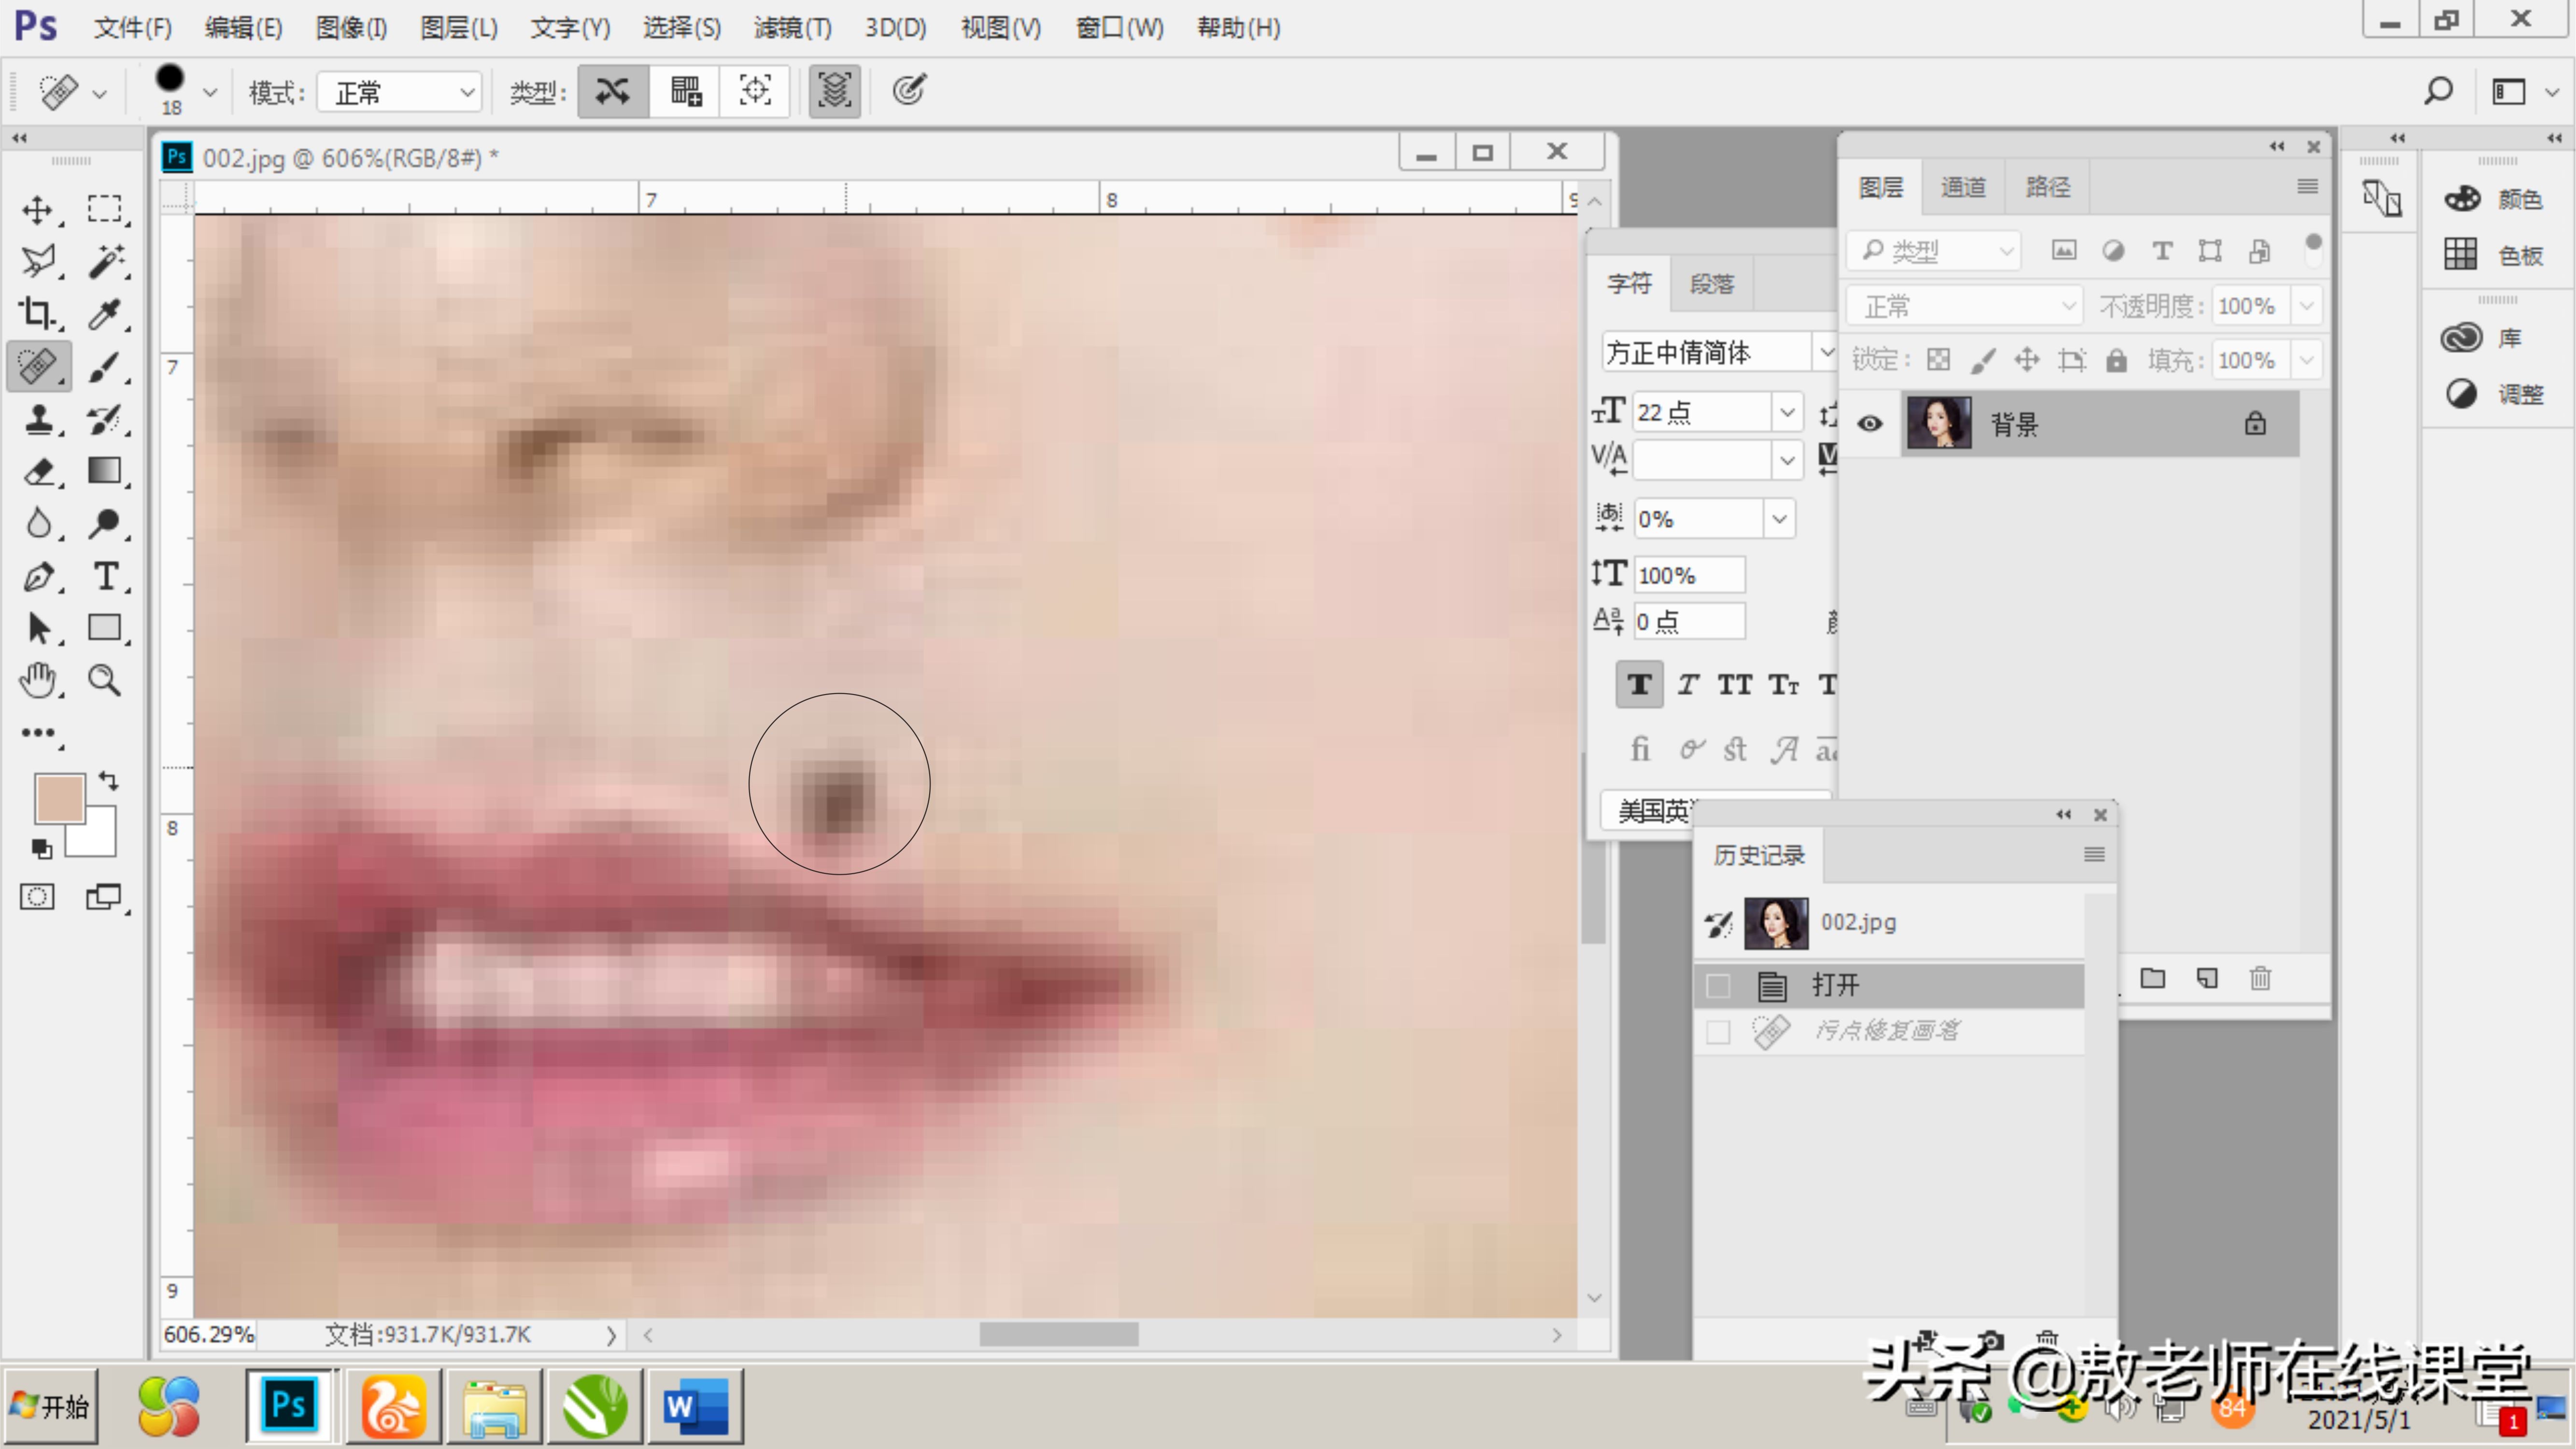Switch to the 通道 tab
Viewport: 2576px width, 1449px height.
point(1963,187)
